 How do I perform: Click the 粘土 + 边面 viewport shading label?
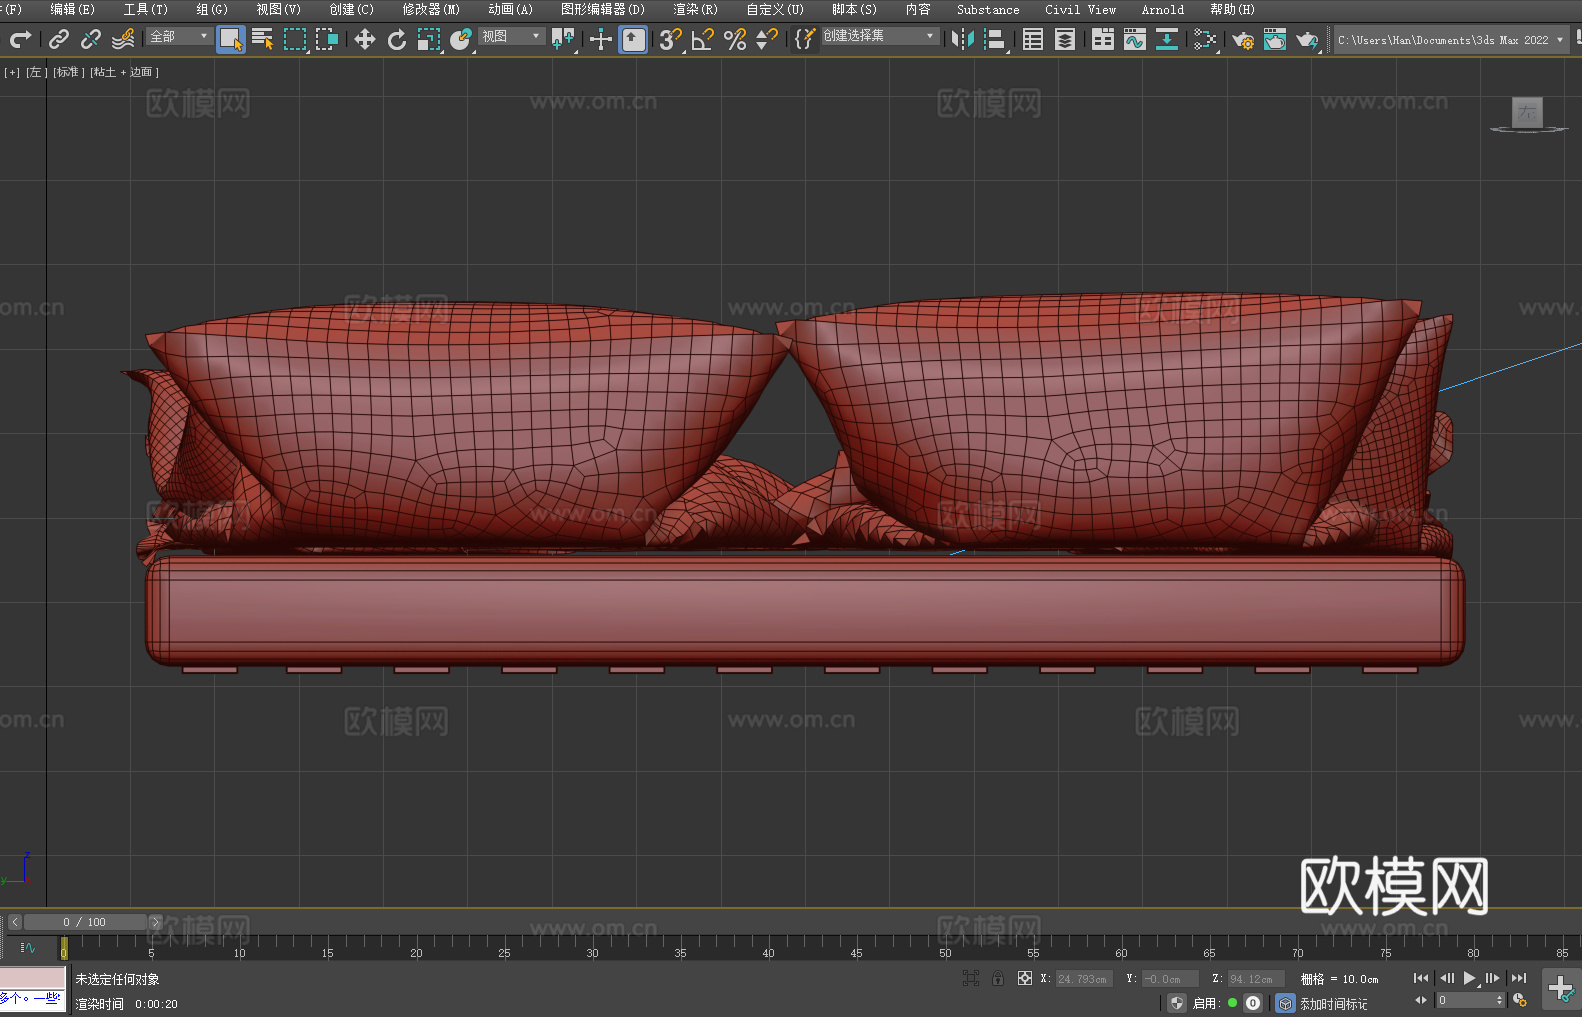point(124,72)
